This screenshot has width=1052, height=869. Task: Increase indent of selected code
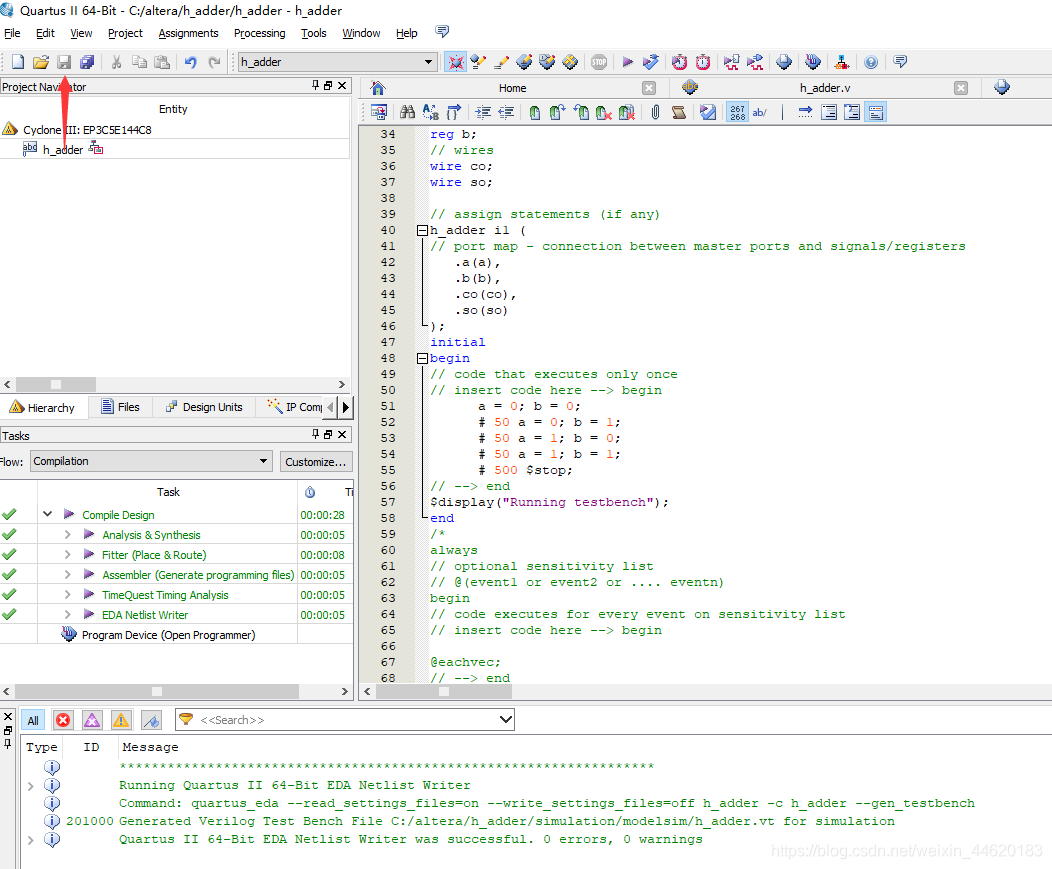click(483, 112)
